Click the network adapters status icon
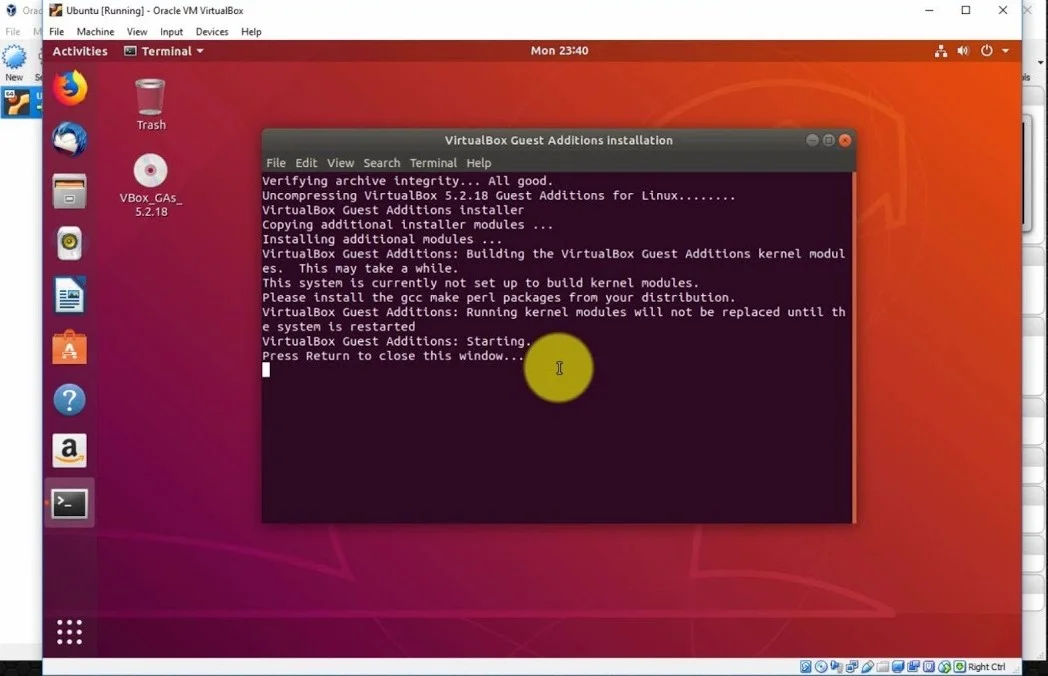The width and height of the screenshot is (1048, 676). coord(852,667)
